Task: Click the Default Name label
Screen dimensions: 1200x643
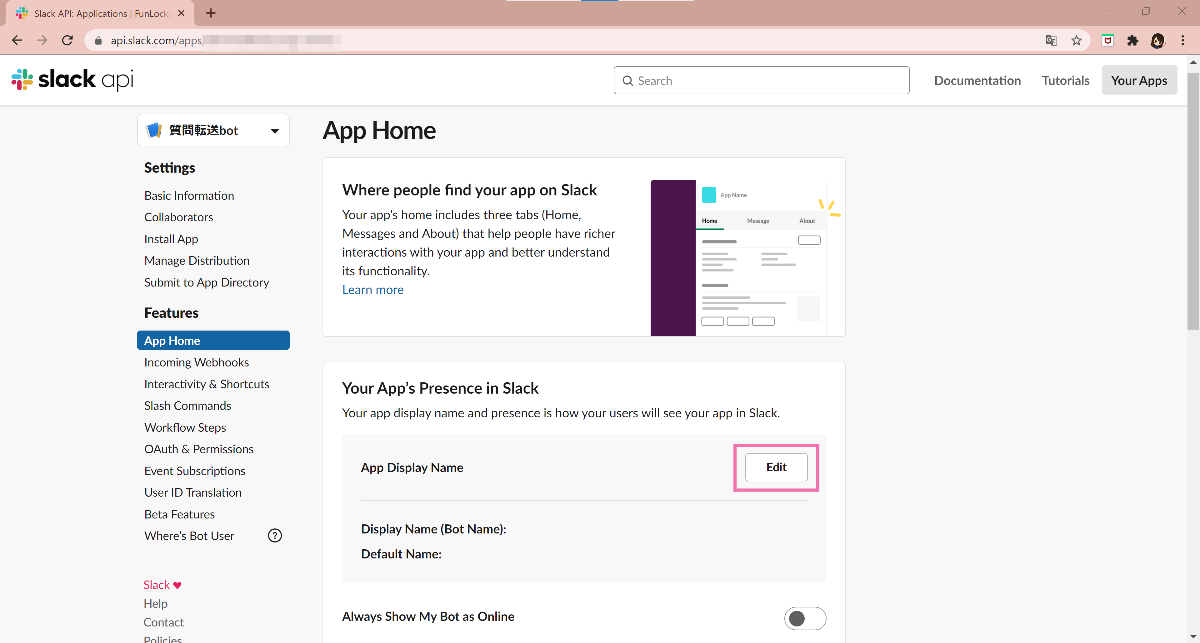Action: [401, 554]
